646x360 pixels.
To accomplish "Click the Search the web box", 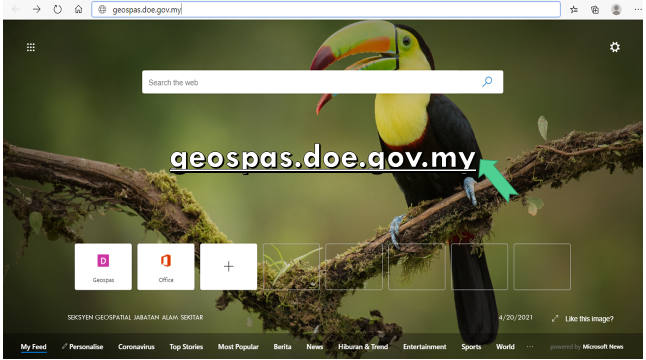I will click(x=322, y=82).
